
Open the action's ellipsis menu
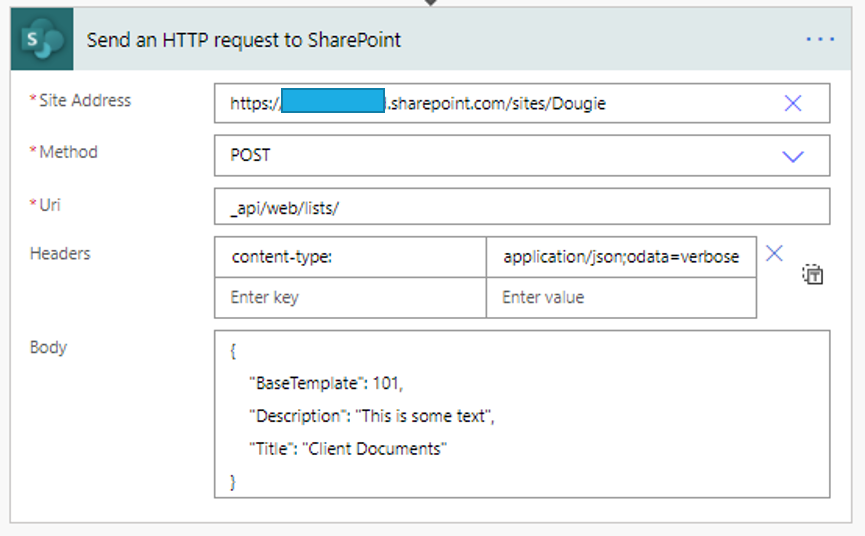819,40
